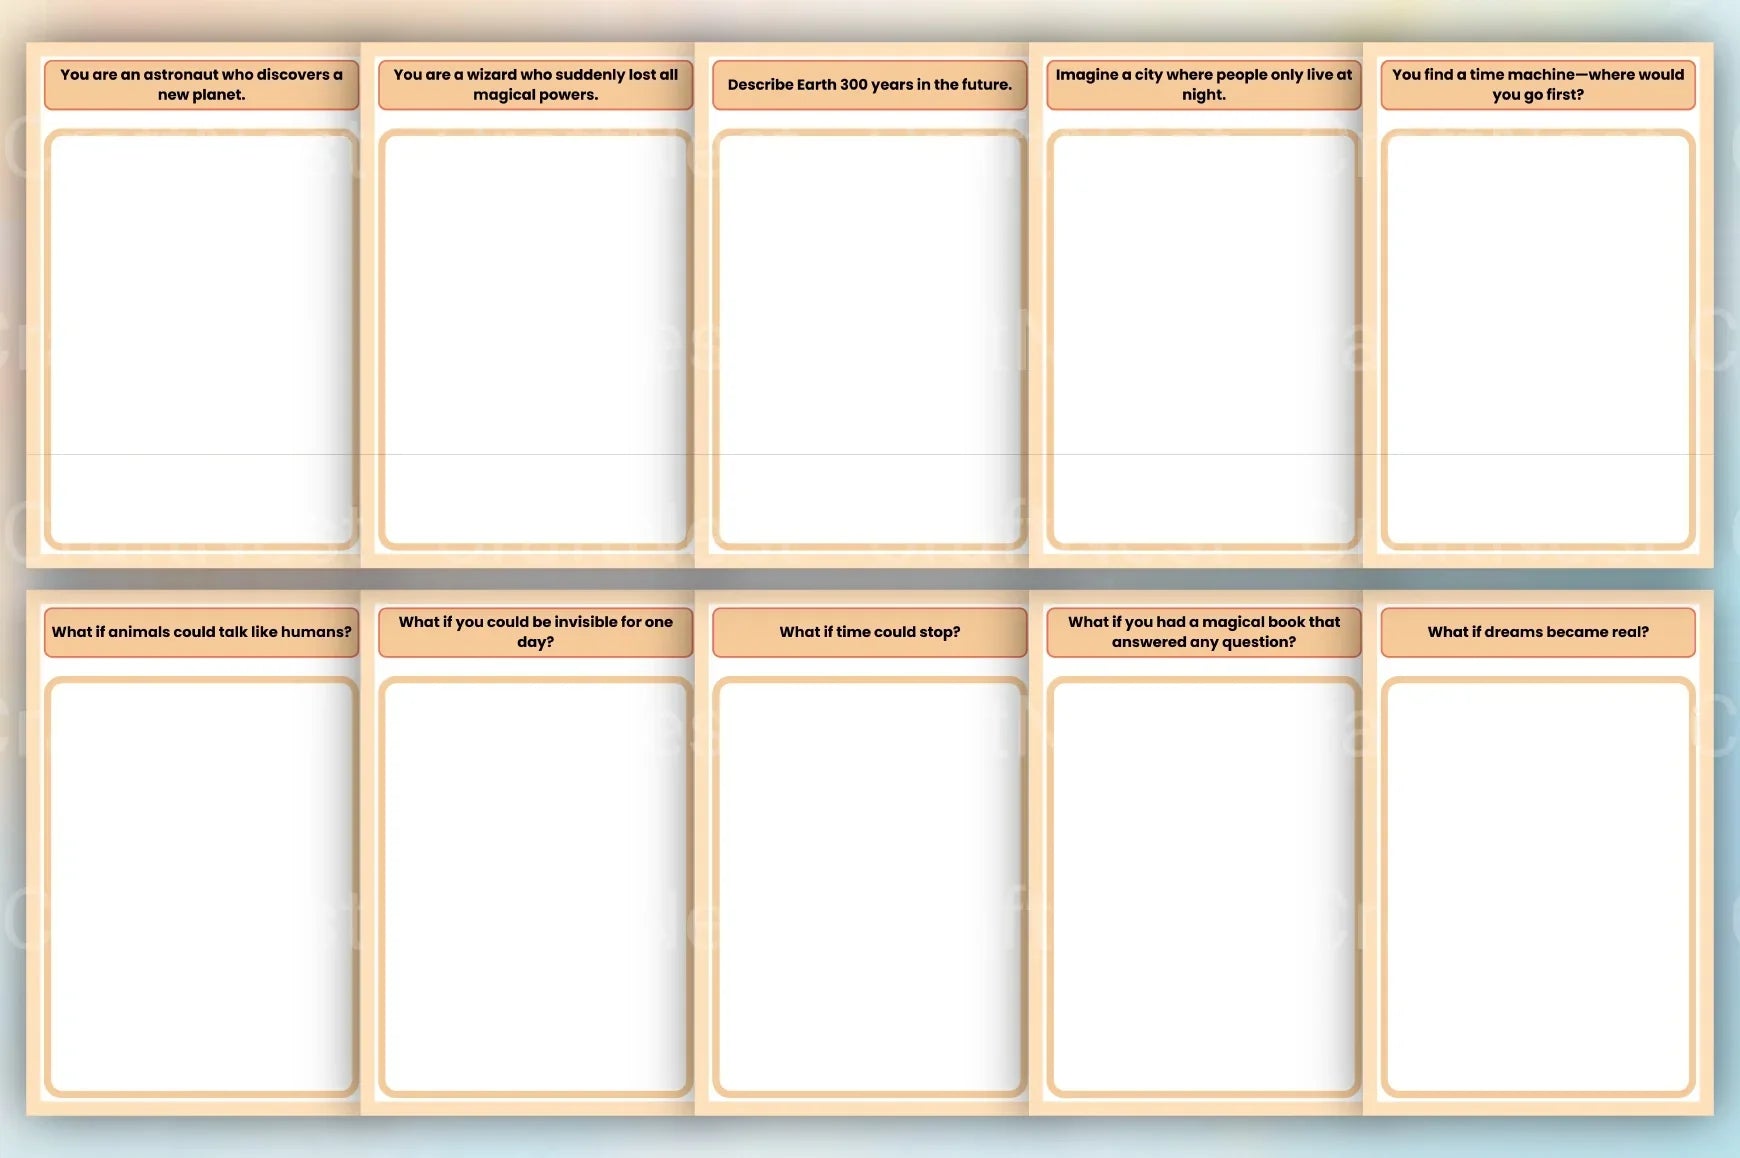Click the wizard lost magical powers prompt
The image size is (1740, 1158).
pos(535,84)
